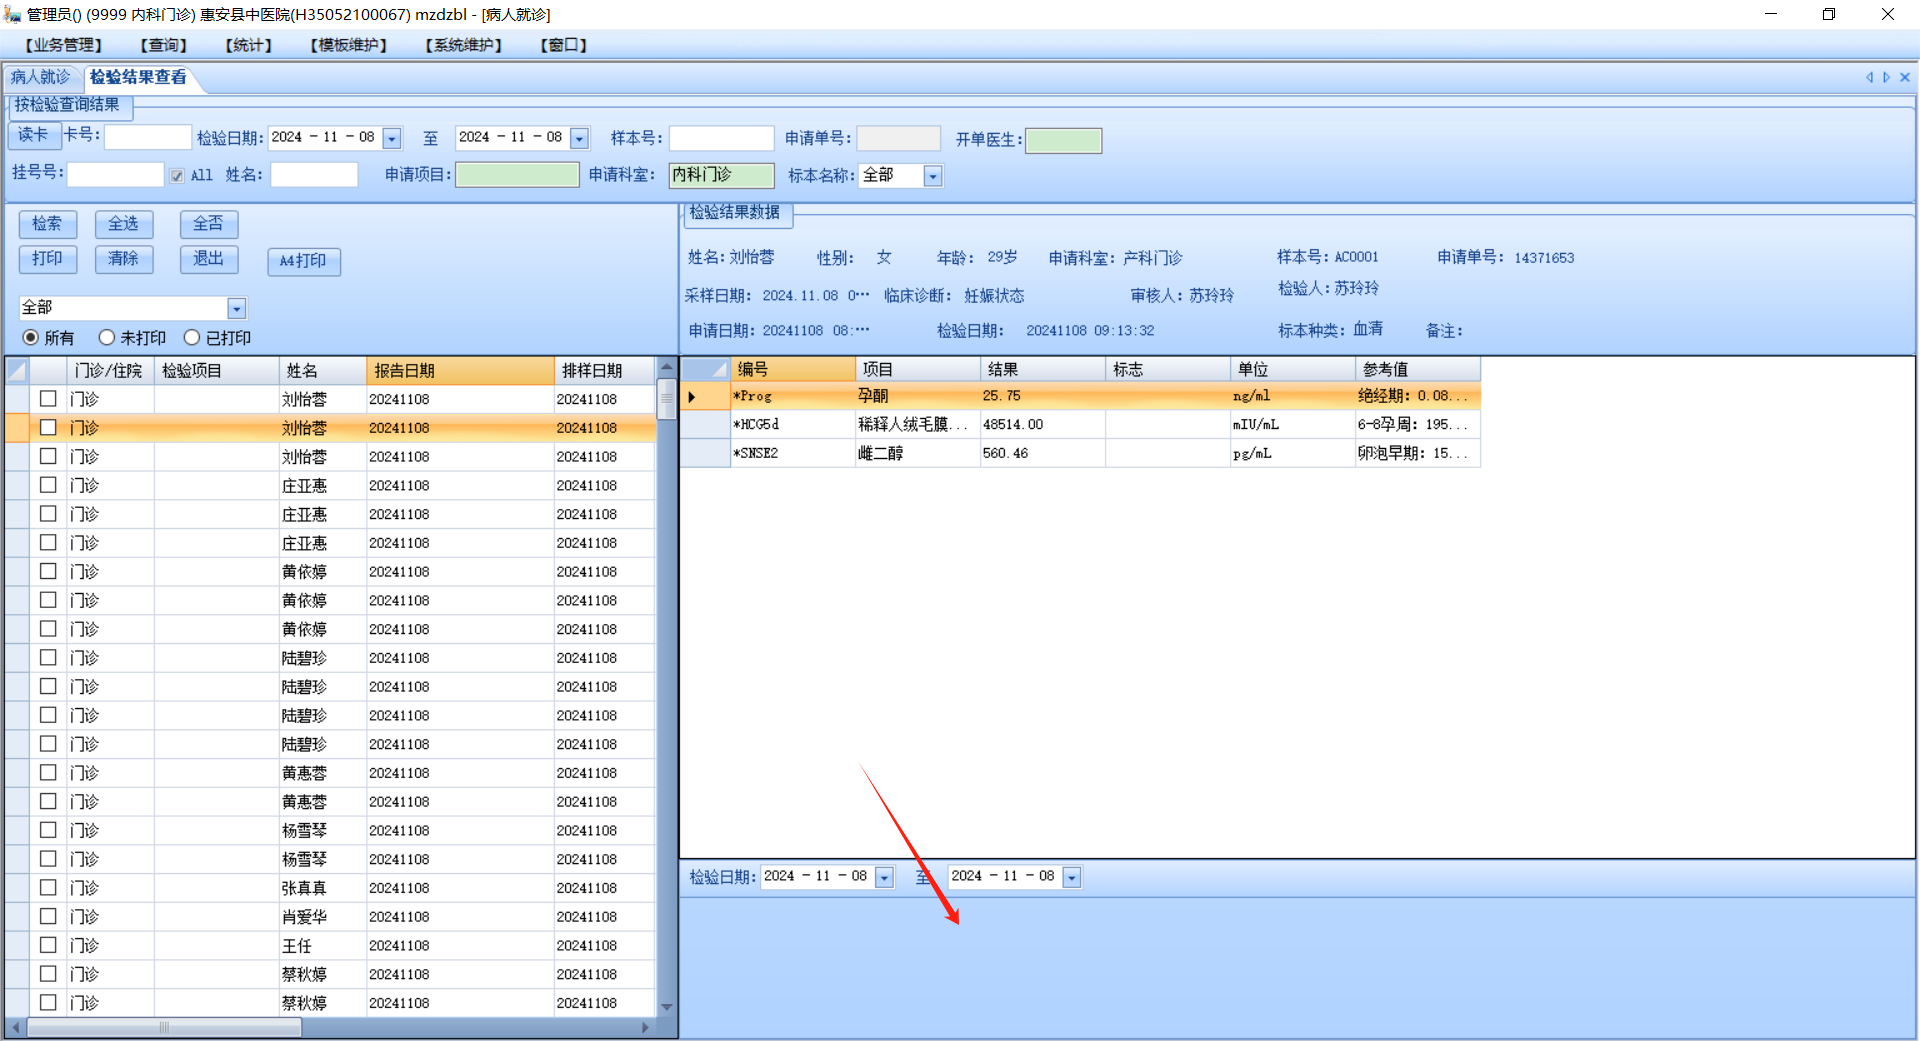
Task: Select the *HCG5d result row
Action: coord(1080,425)
